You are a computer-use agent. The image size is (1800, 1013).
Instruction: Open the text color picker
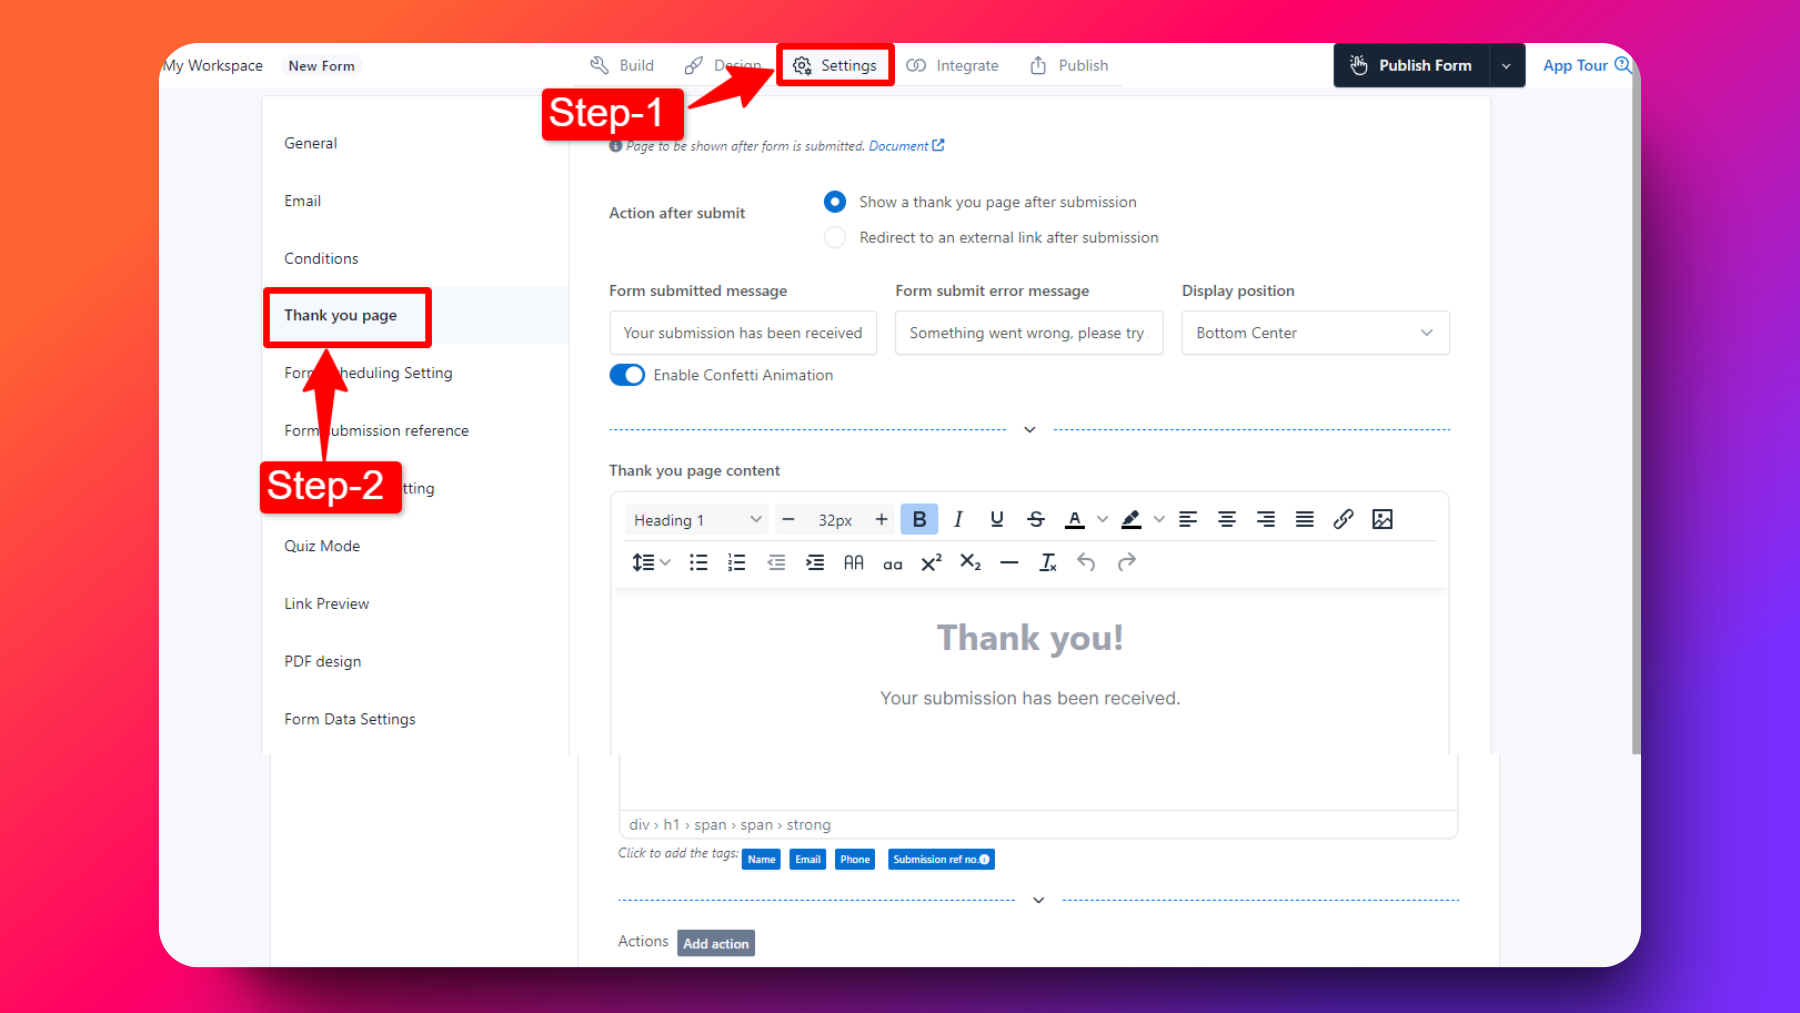coord(1075,520)
